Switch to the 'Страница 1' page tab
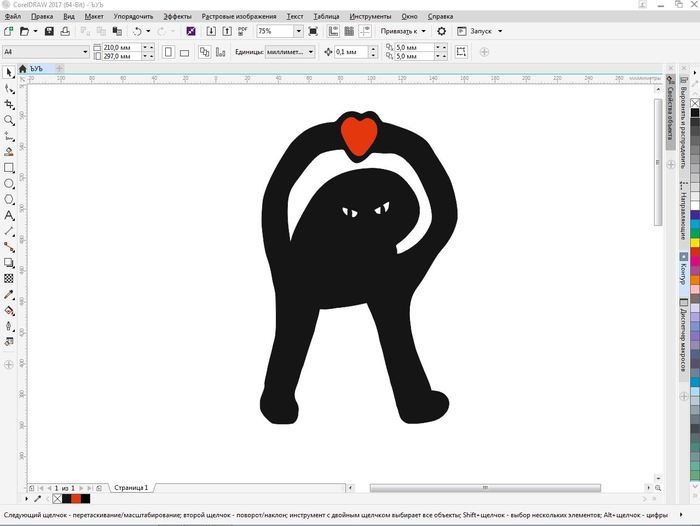 pyautogui.click(x=131, y=488)
